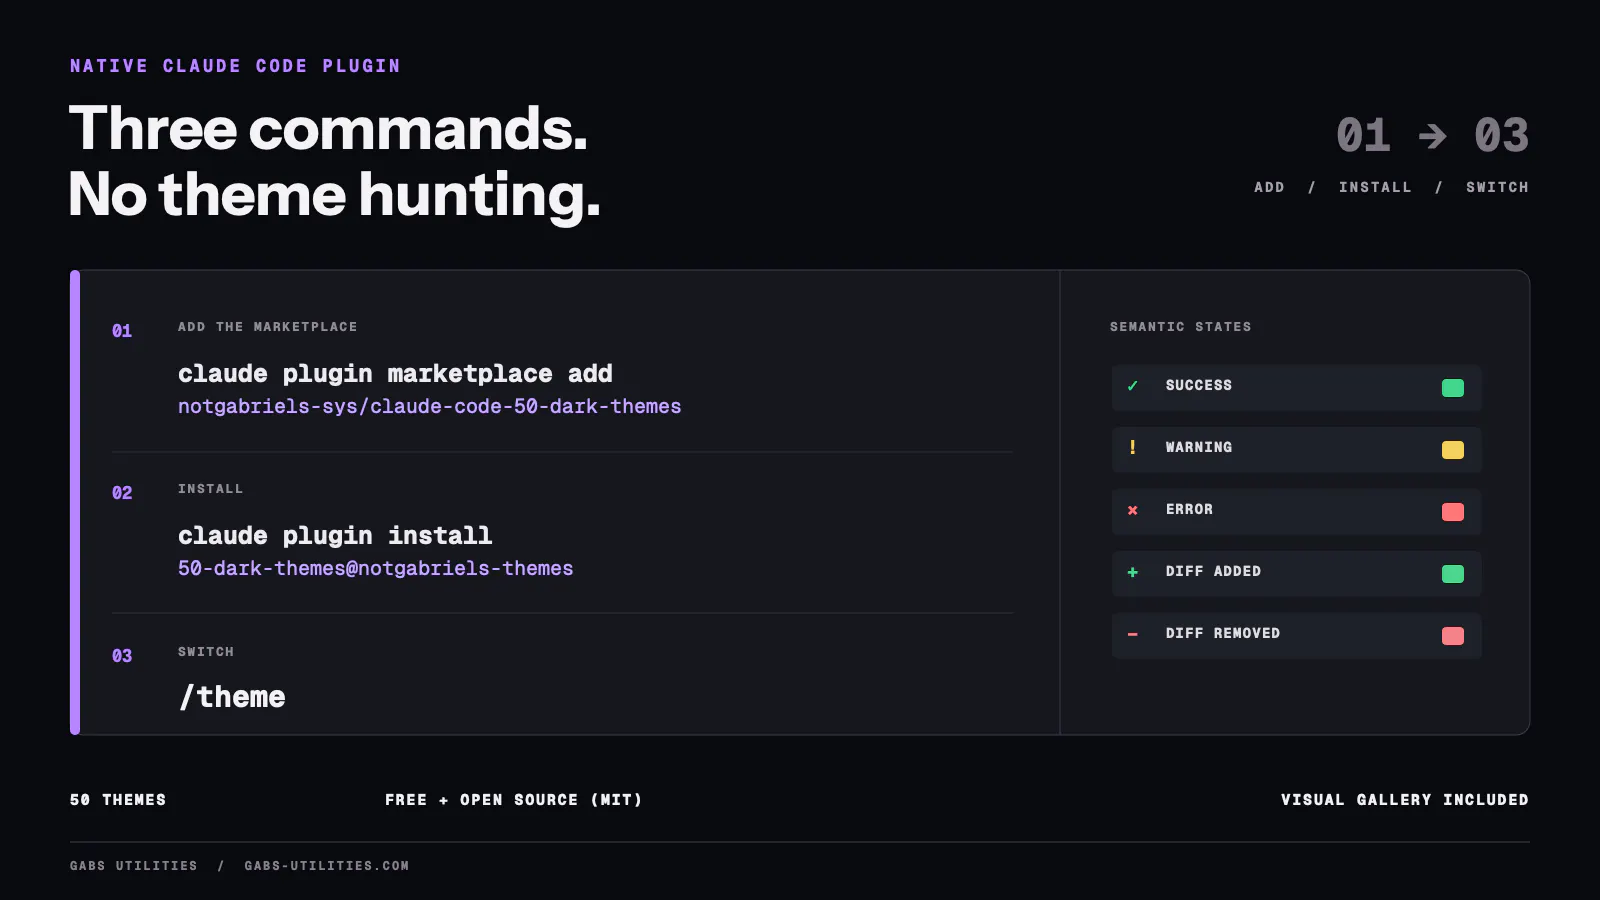
Task: Click the GABS UTILITIES footer text
Action: [134, 866]
